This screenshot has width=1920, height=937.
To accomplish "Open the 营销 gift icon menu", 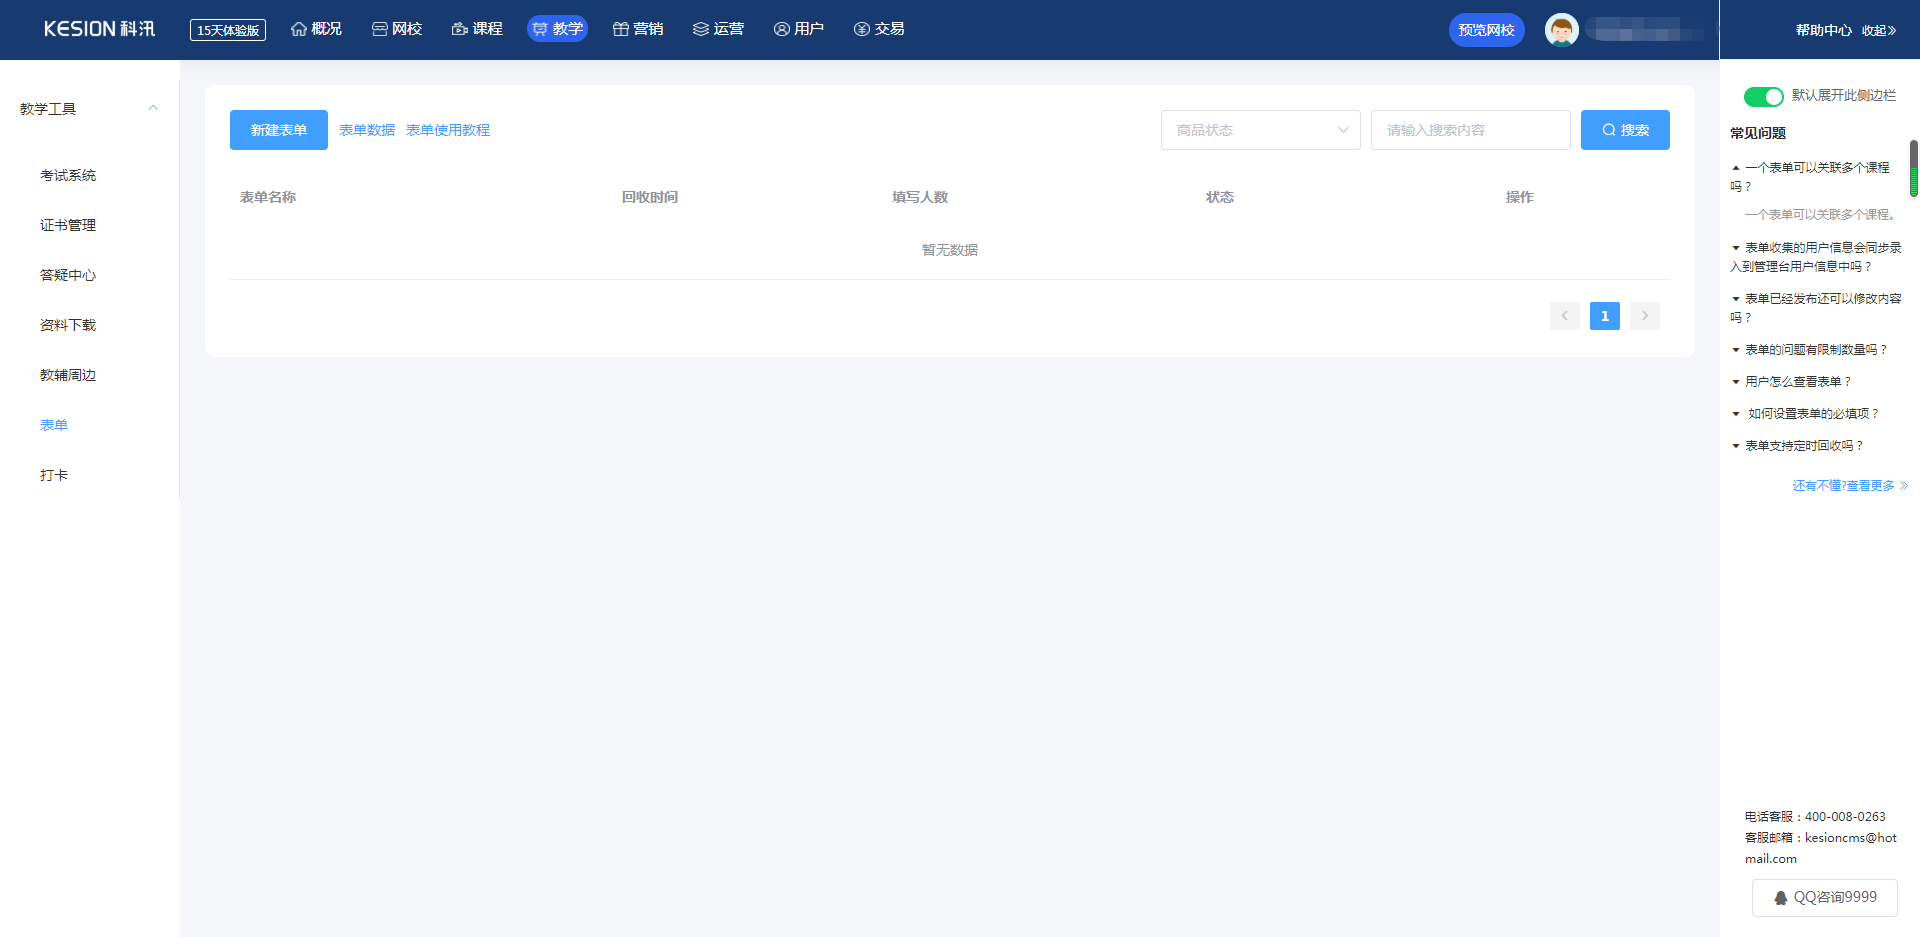I will [637, 29].
